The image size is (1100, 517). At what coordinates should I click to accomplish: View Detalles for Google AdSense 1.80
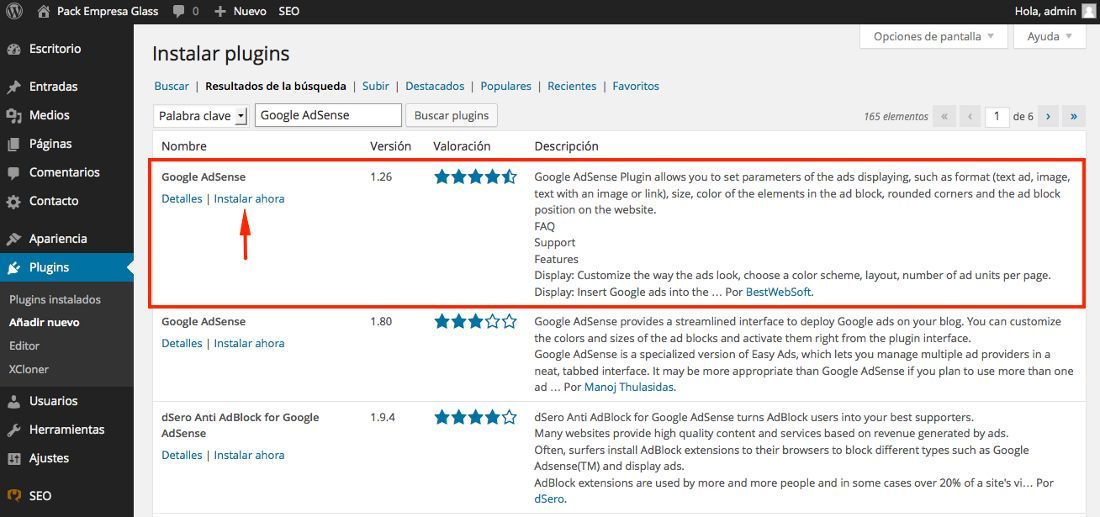coord(182,343)
